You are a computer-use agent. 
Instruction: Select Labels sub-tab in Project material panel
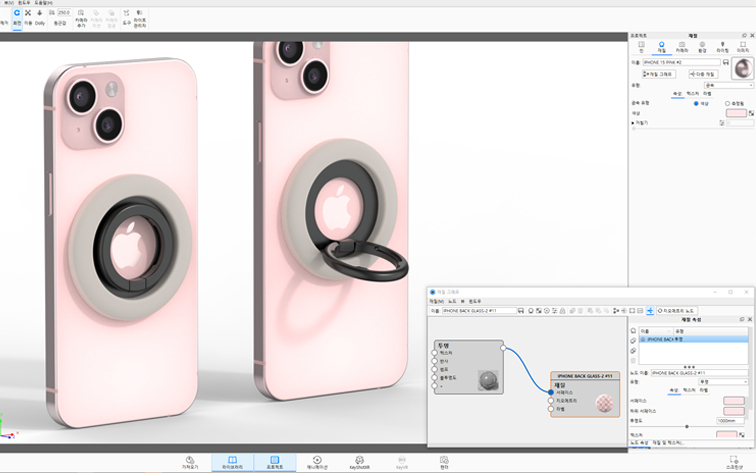707,94
